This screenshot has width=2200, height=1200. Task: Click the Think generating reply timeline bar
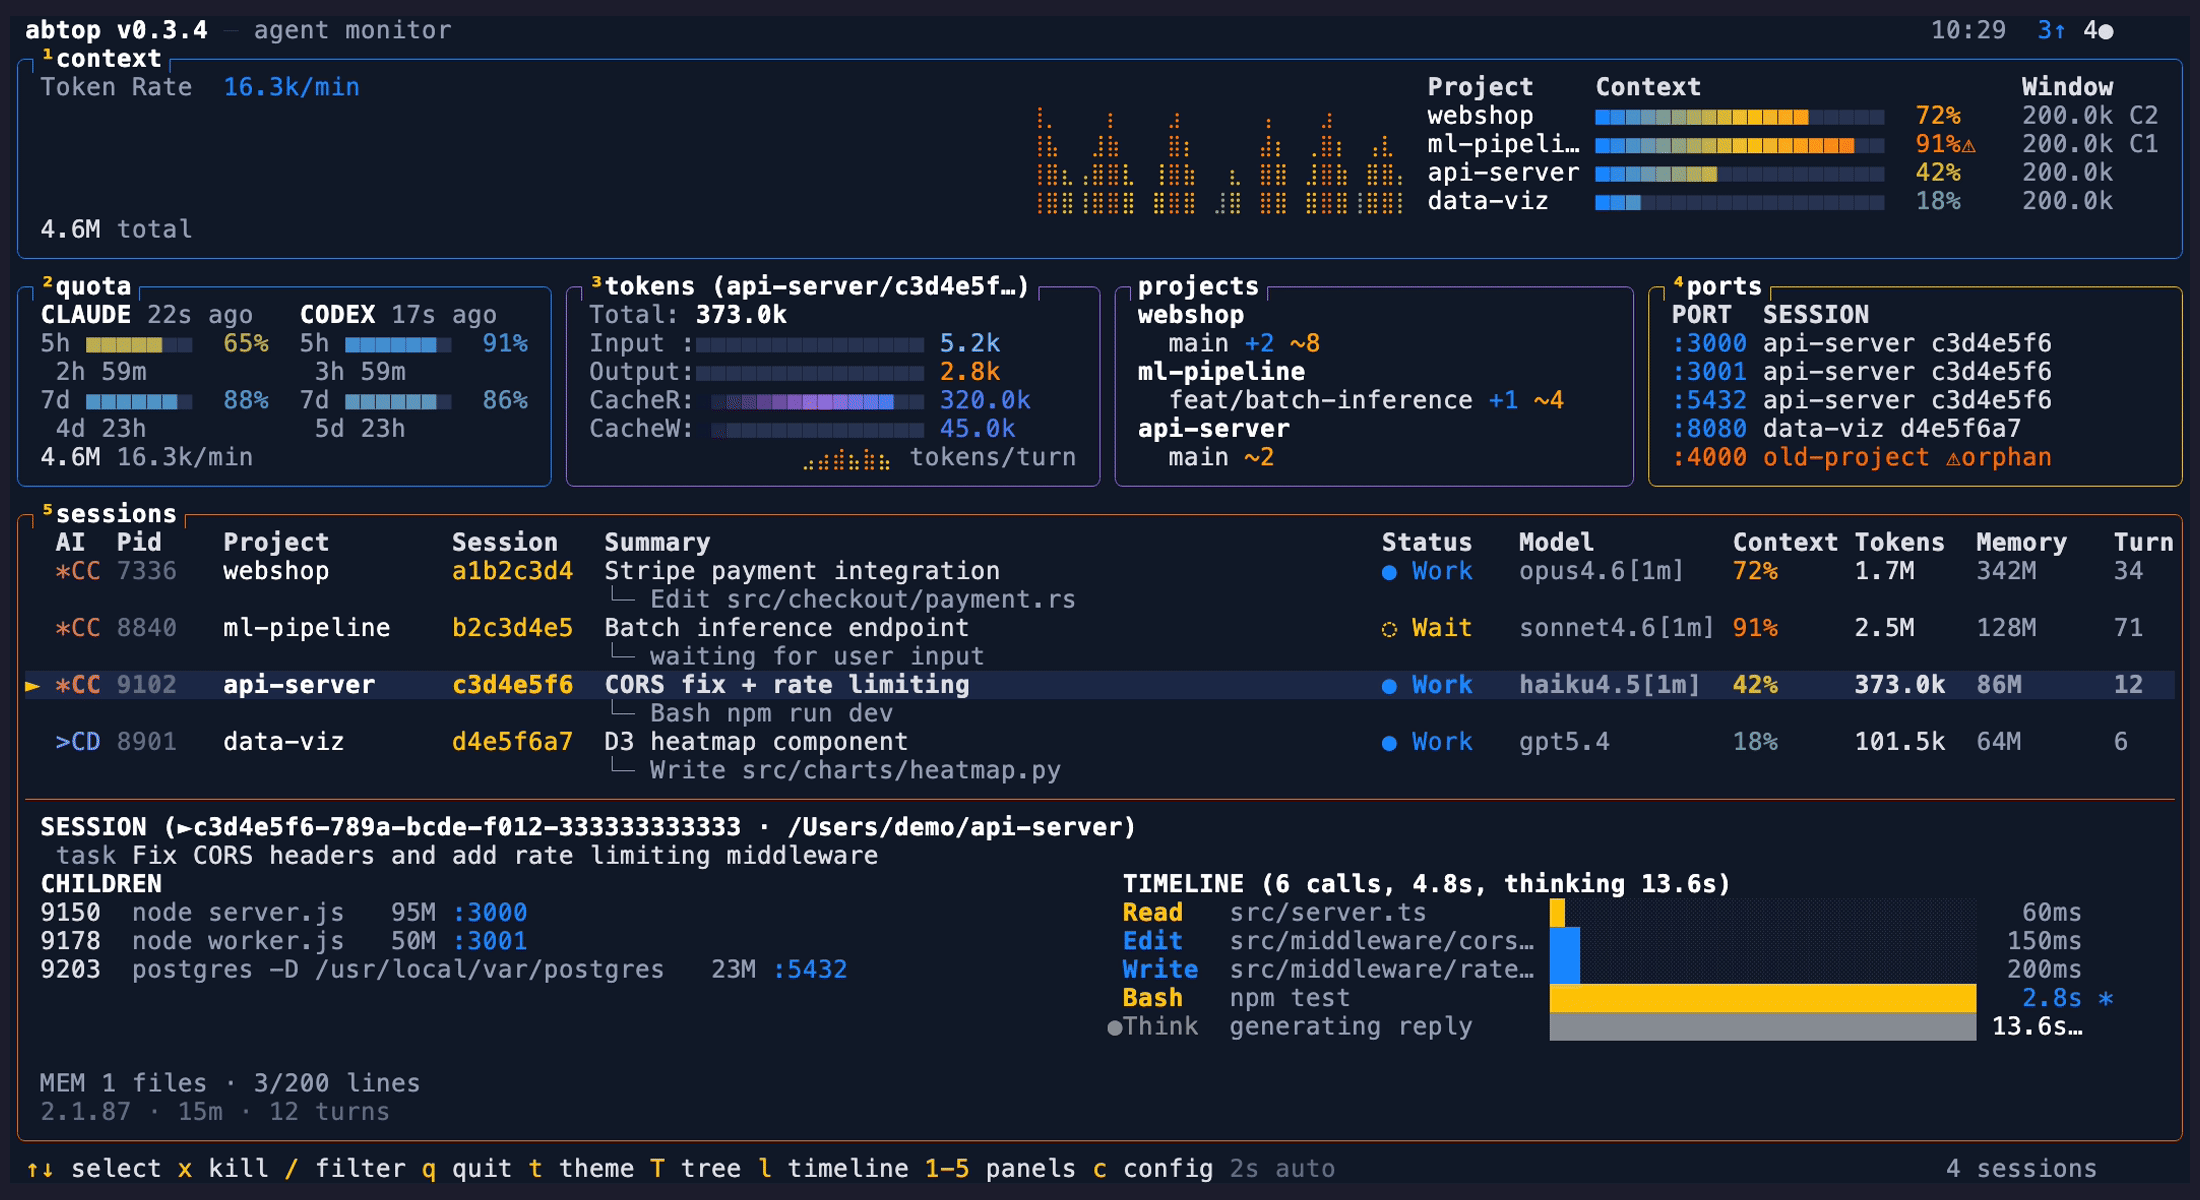coord(1762,1026)
